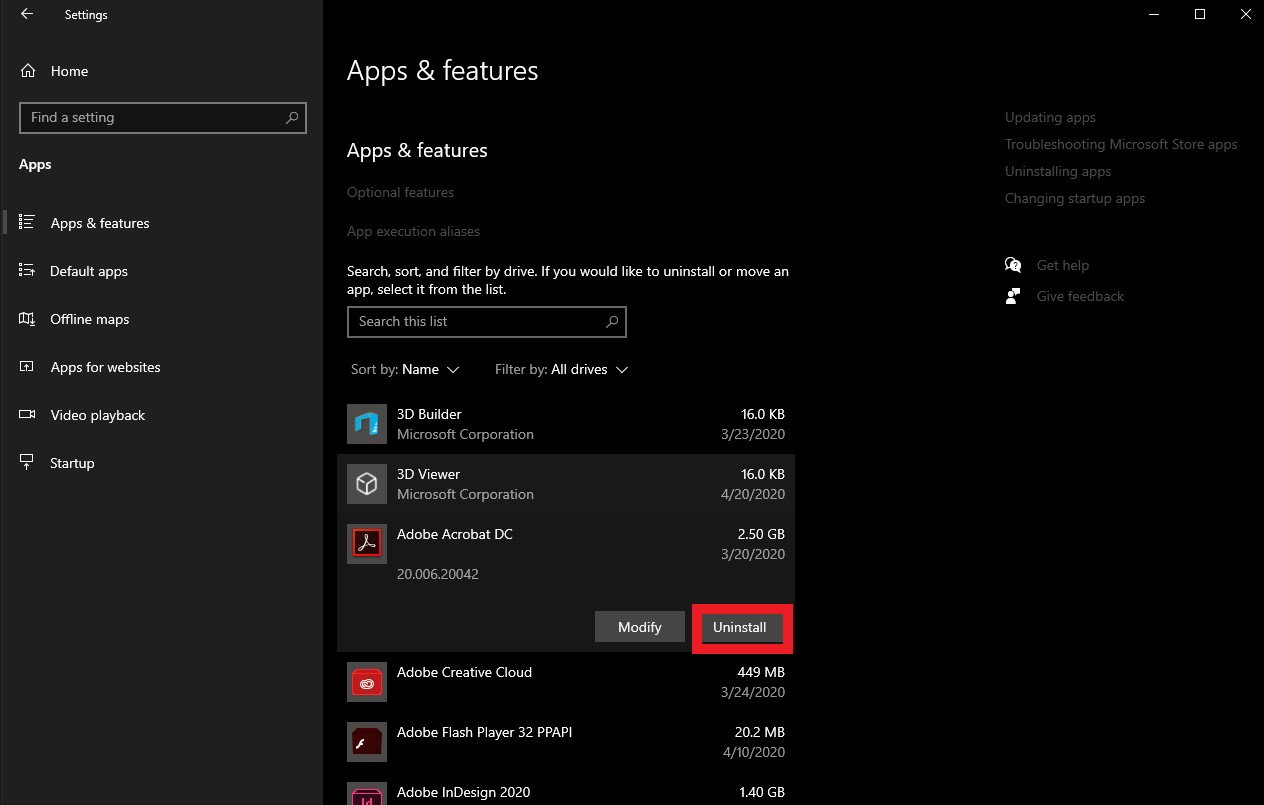Open App execution aliases link
Viewport: 1264px width, 805px height.
pyautogui.click(x=413, y=231)
